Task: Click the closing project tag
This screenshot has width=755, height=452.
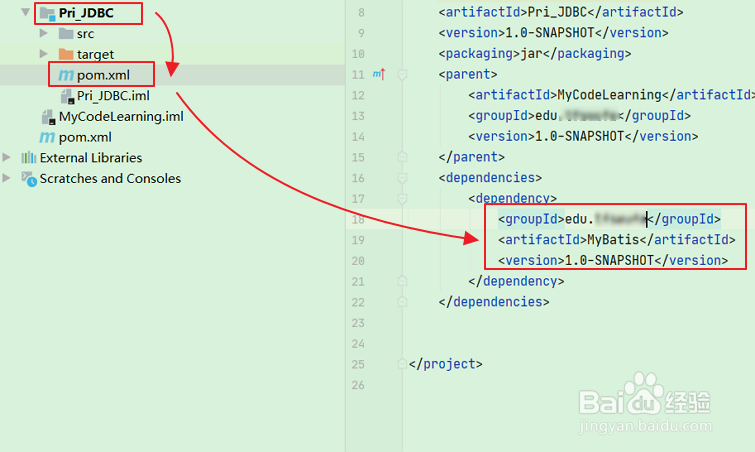Action: click(445, 364)
